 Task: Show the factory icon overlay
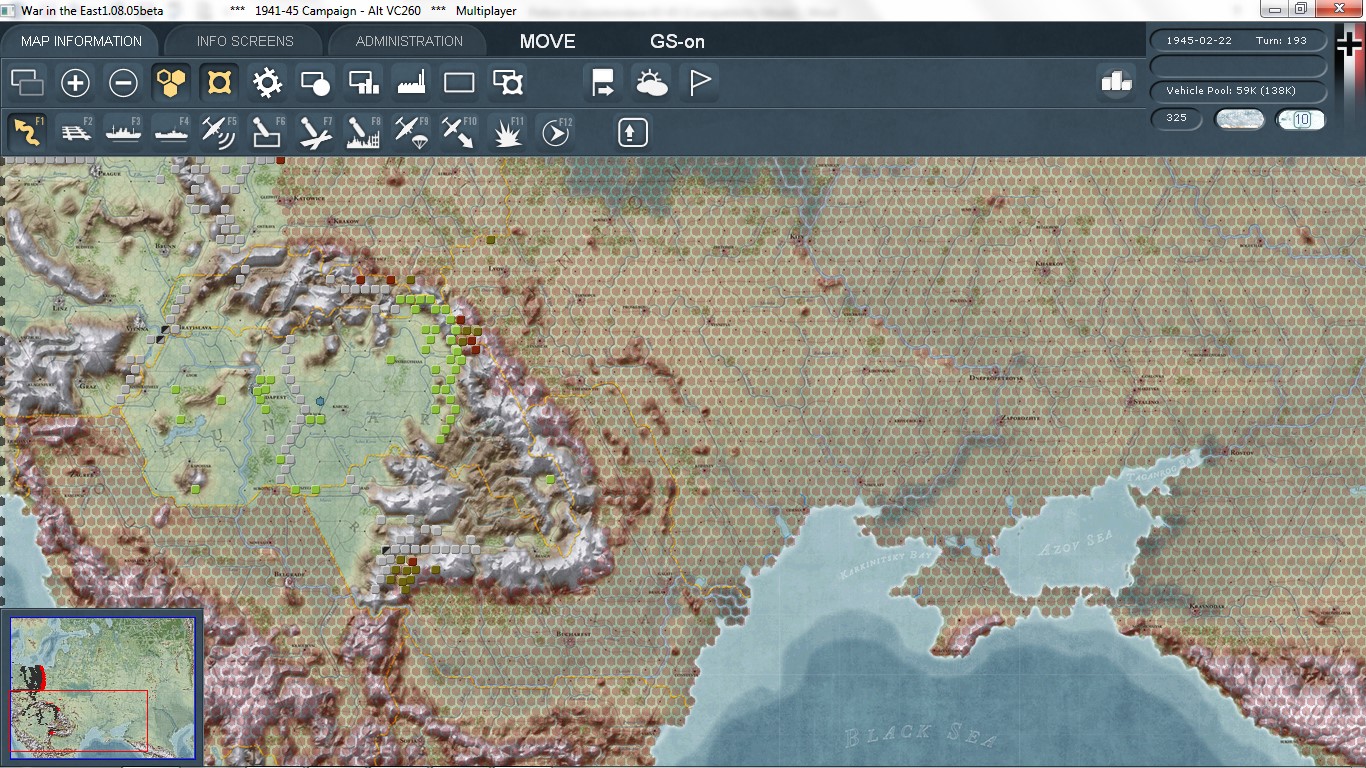click(x=411, y=82)
